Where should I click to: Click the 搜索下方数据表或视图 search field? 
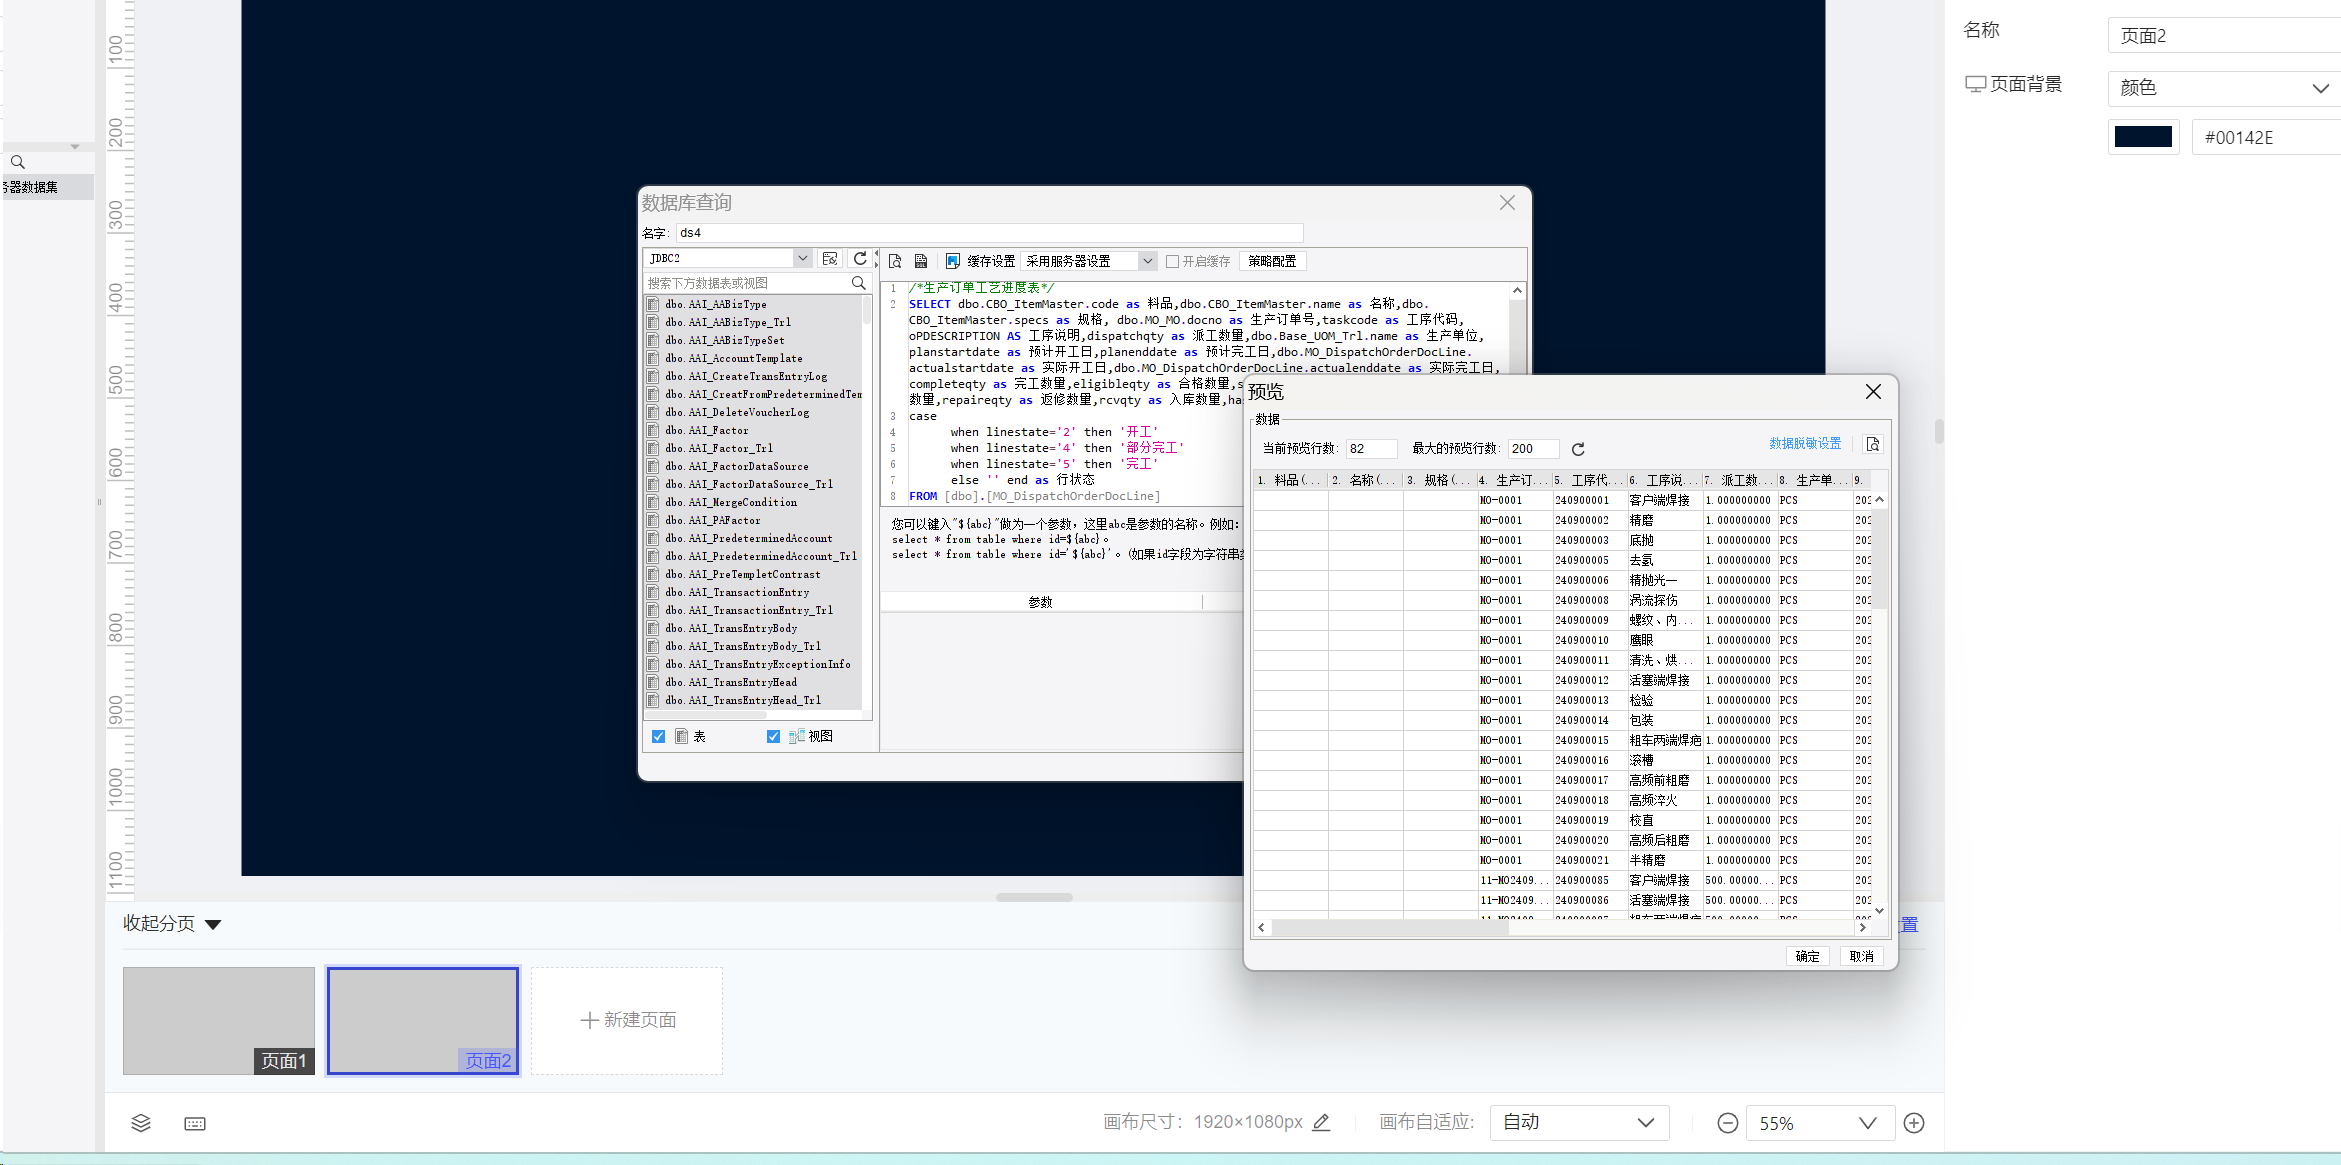[746, 283]
